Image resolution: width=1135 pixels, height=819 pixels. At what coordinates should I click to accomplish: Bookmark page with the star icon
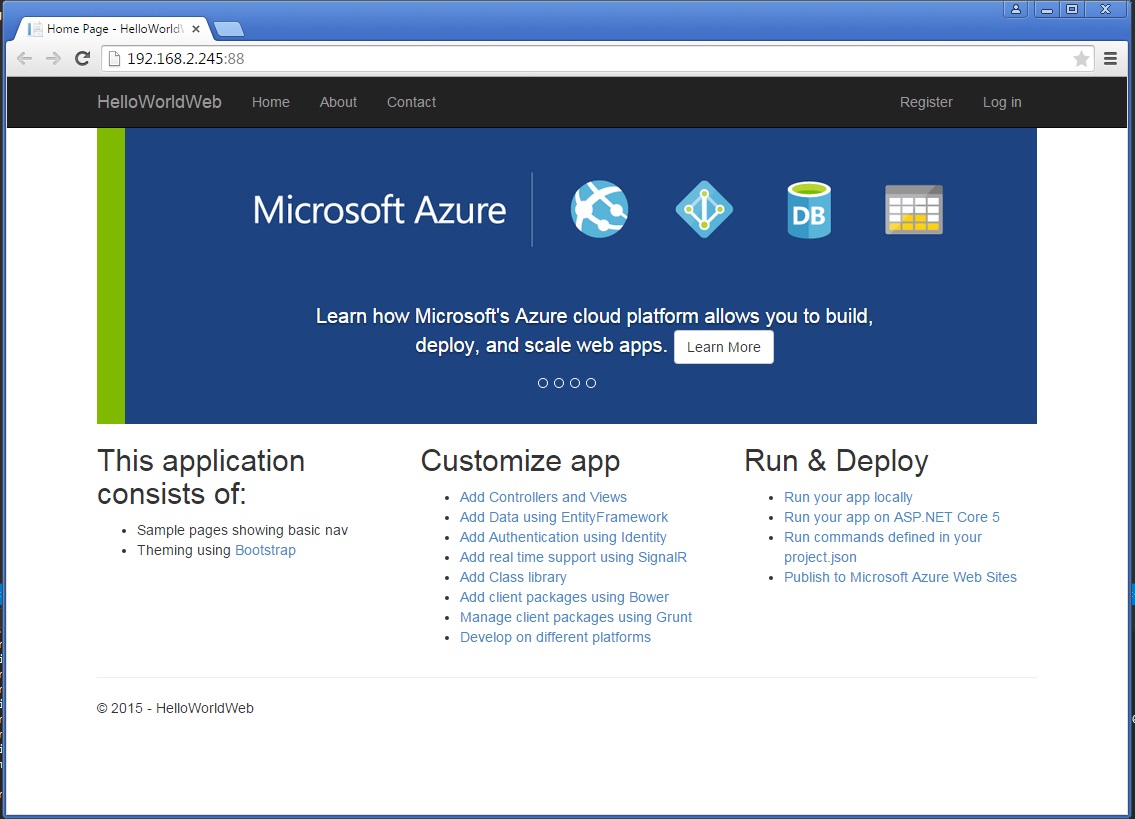point(1081,59)
